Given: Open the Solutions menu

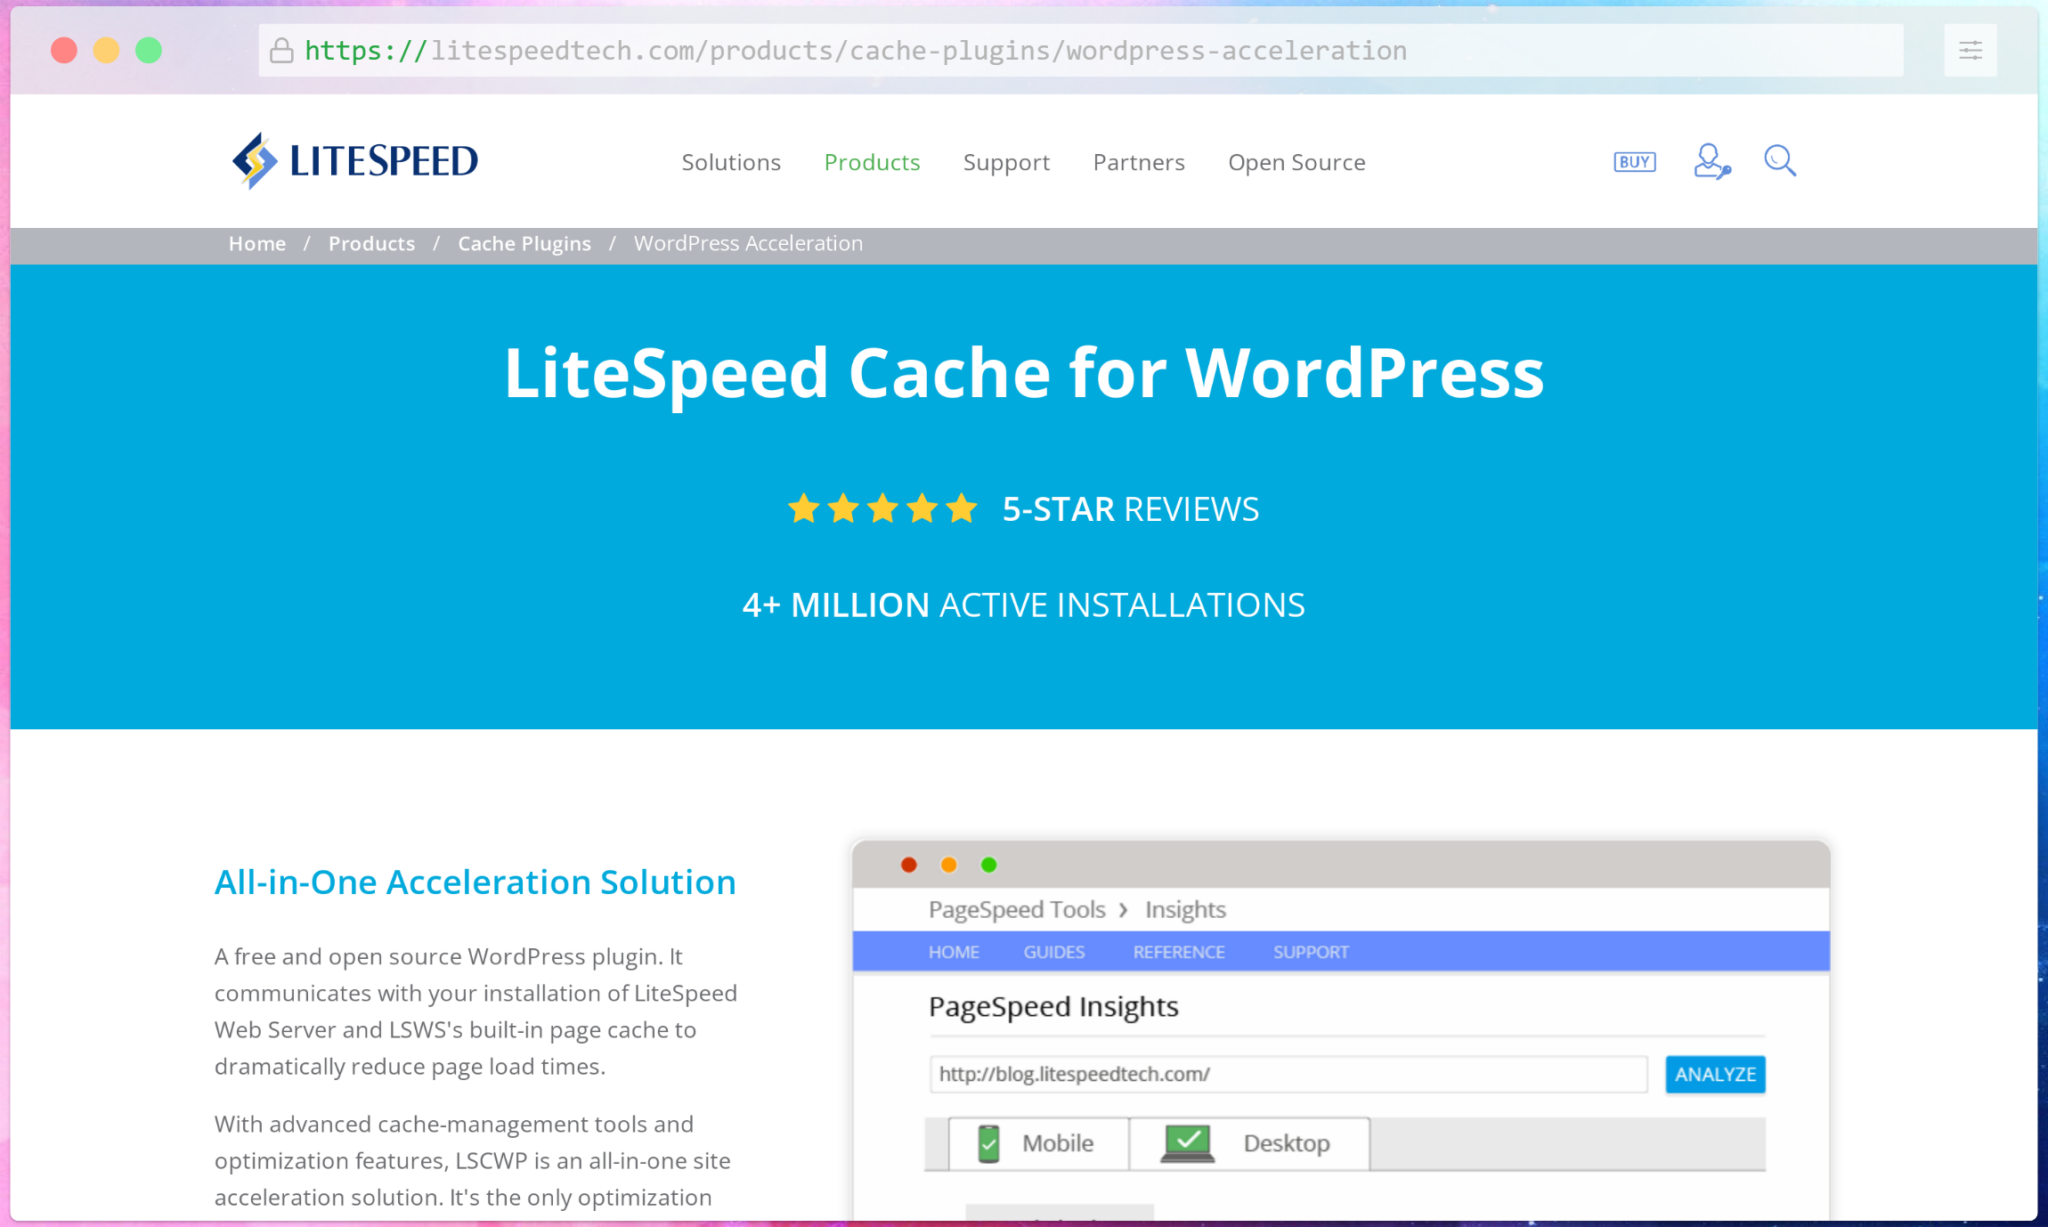Looking at the screenshot, I should [x=731, y=162].
